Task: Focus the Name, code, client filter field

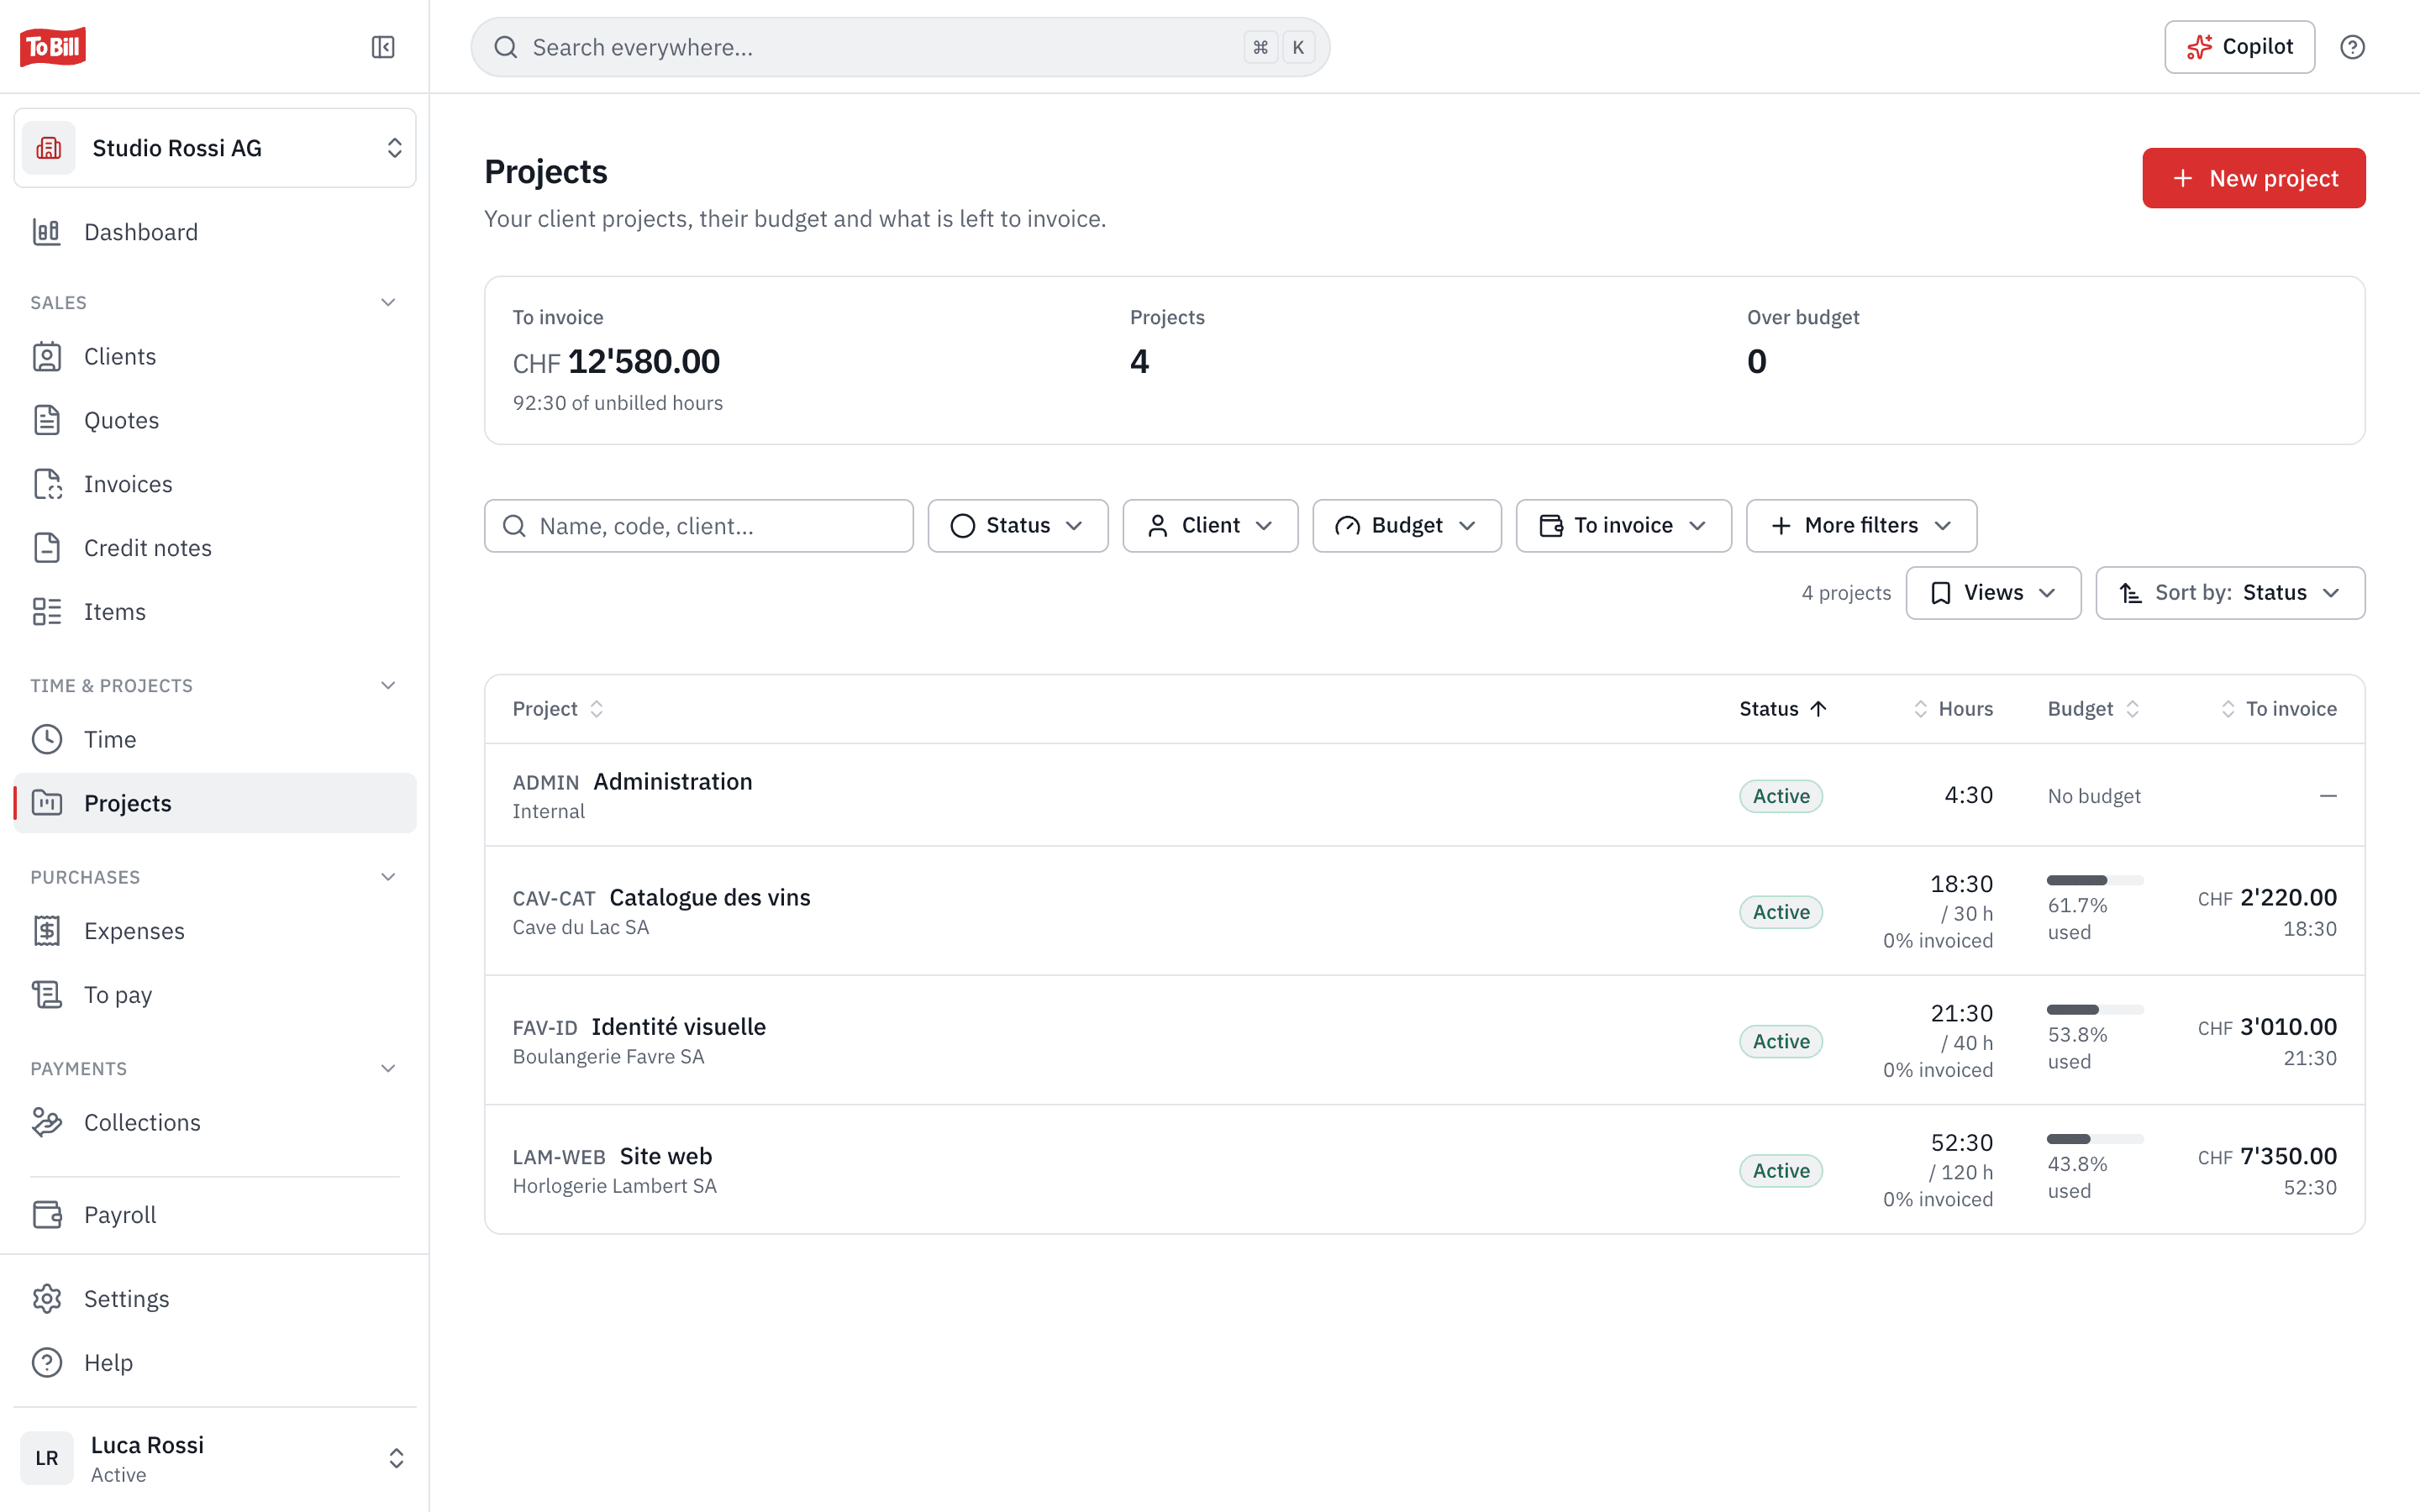Action: [x=699, y=526]
